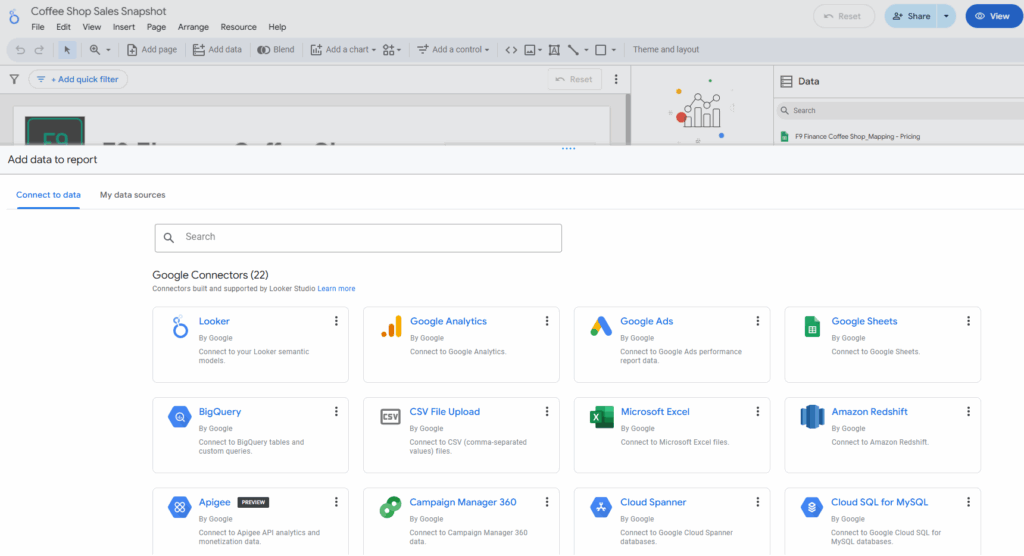The image size is (1024, 556).
Task: Open the Add a chart dropdown
Action: 343,50
